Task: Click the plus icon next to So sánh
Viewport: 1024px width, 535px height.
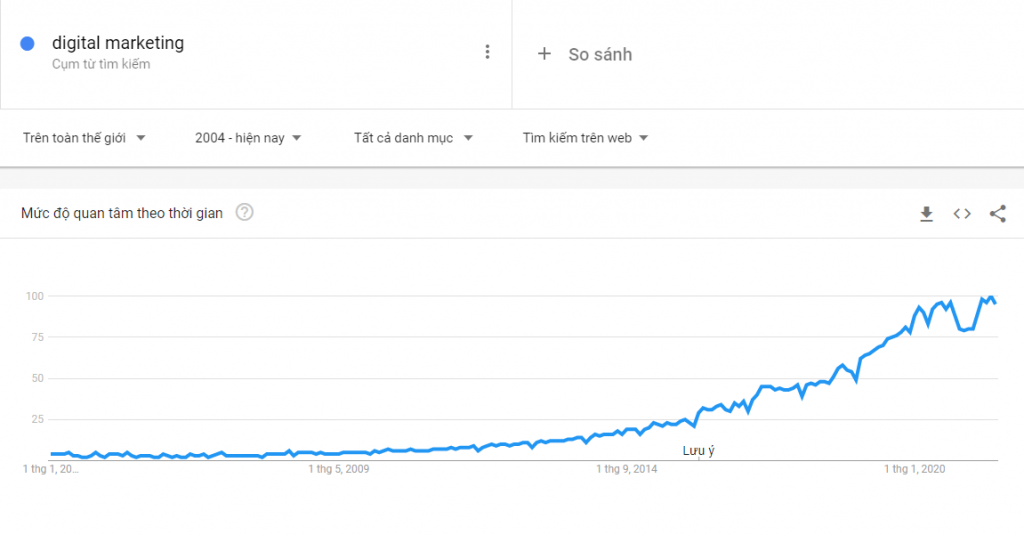Action: click(544, 54)
